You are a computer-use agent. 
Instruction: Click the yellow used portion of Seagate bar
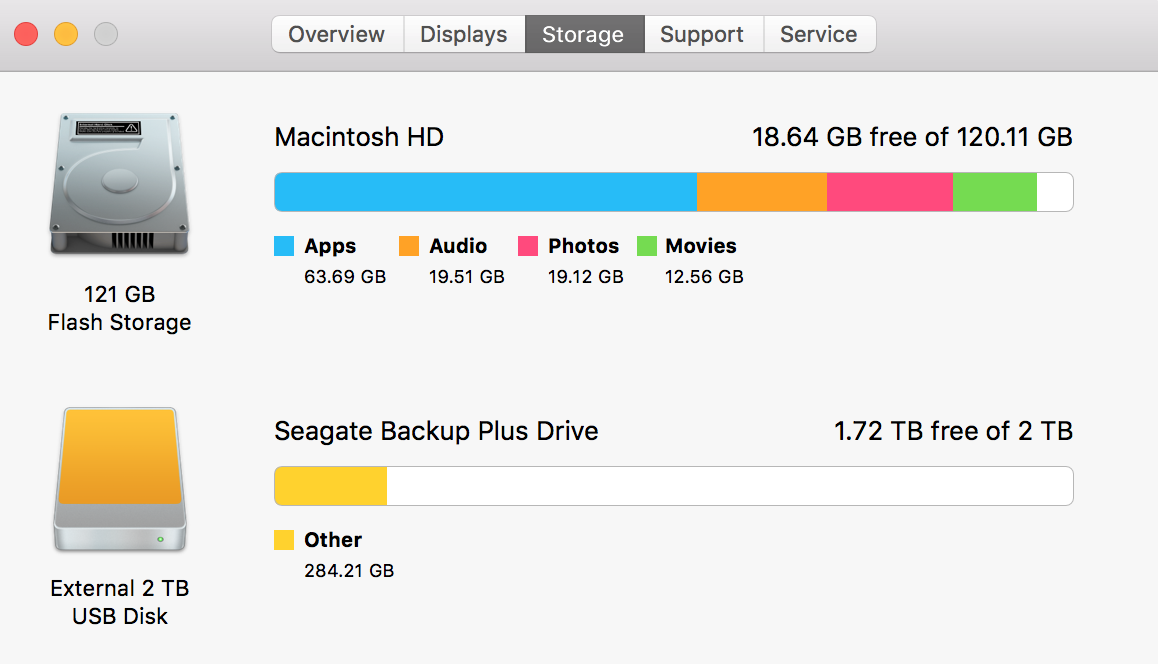click(331, 486)
